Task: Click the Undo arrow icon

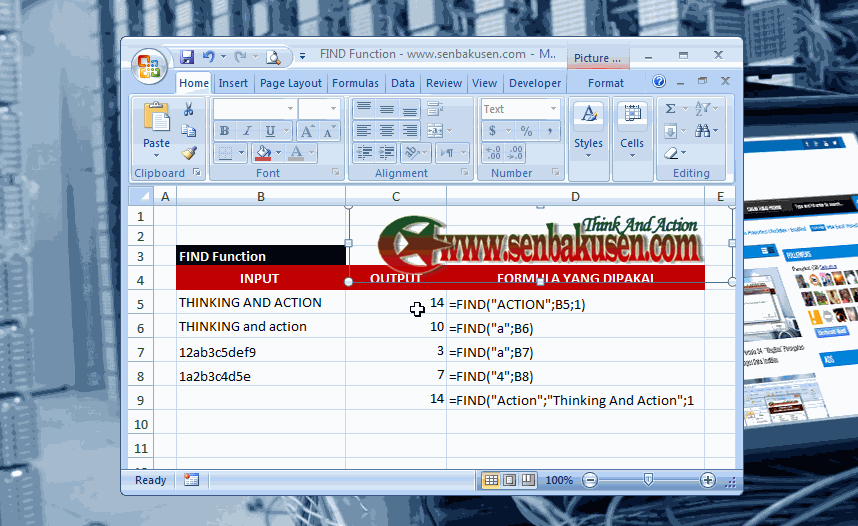Action: (x=208, y=56)
